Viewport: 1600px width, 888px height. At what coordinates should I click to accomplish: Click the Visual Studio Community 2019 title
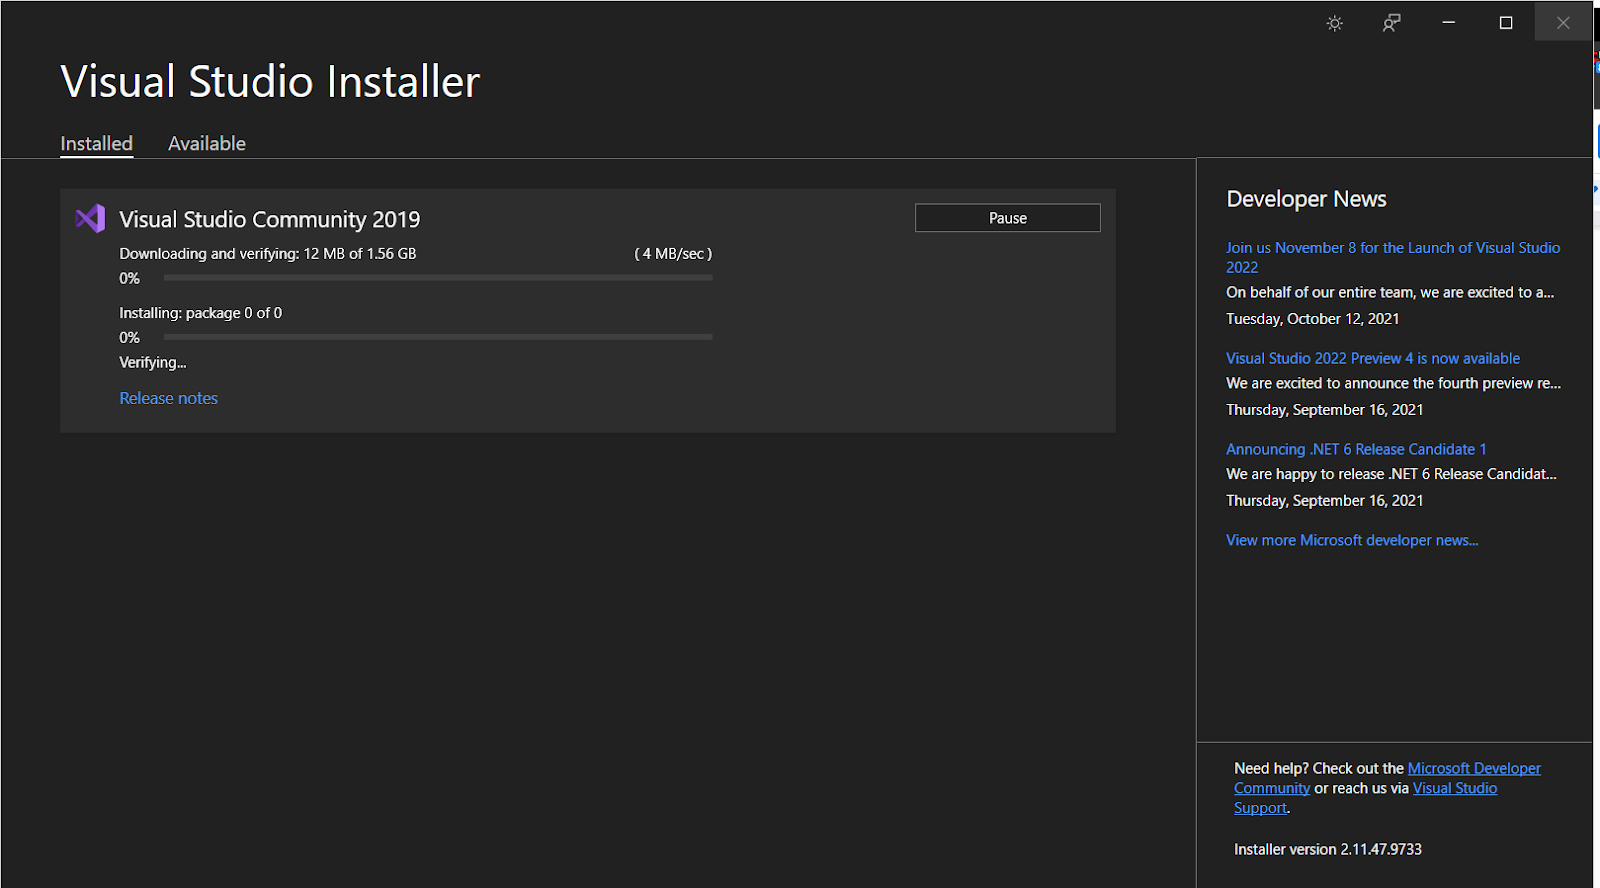(x=270, y=219)
